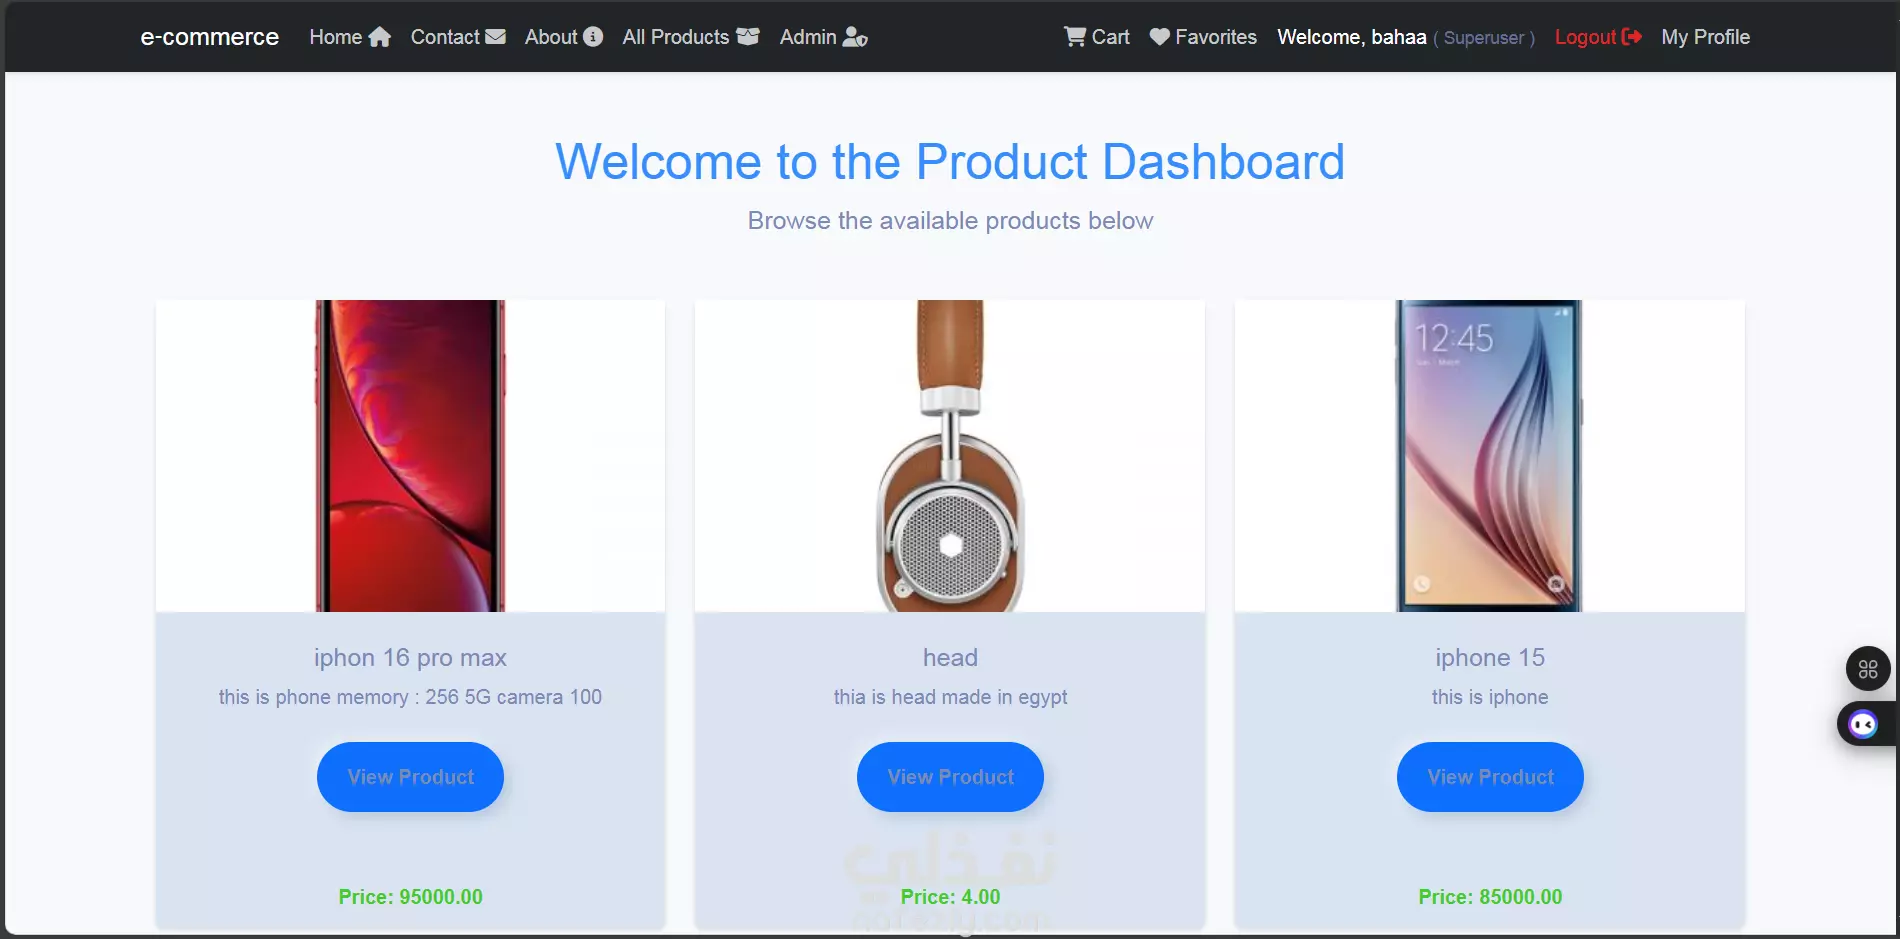Go to My Profile page
Image resolution: width=1900 pixels, height=939 pixels.
click(x=1705, y=37)
